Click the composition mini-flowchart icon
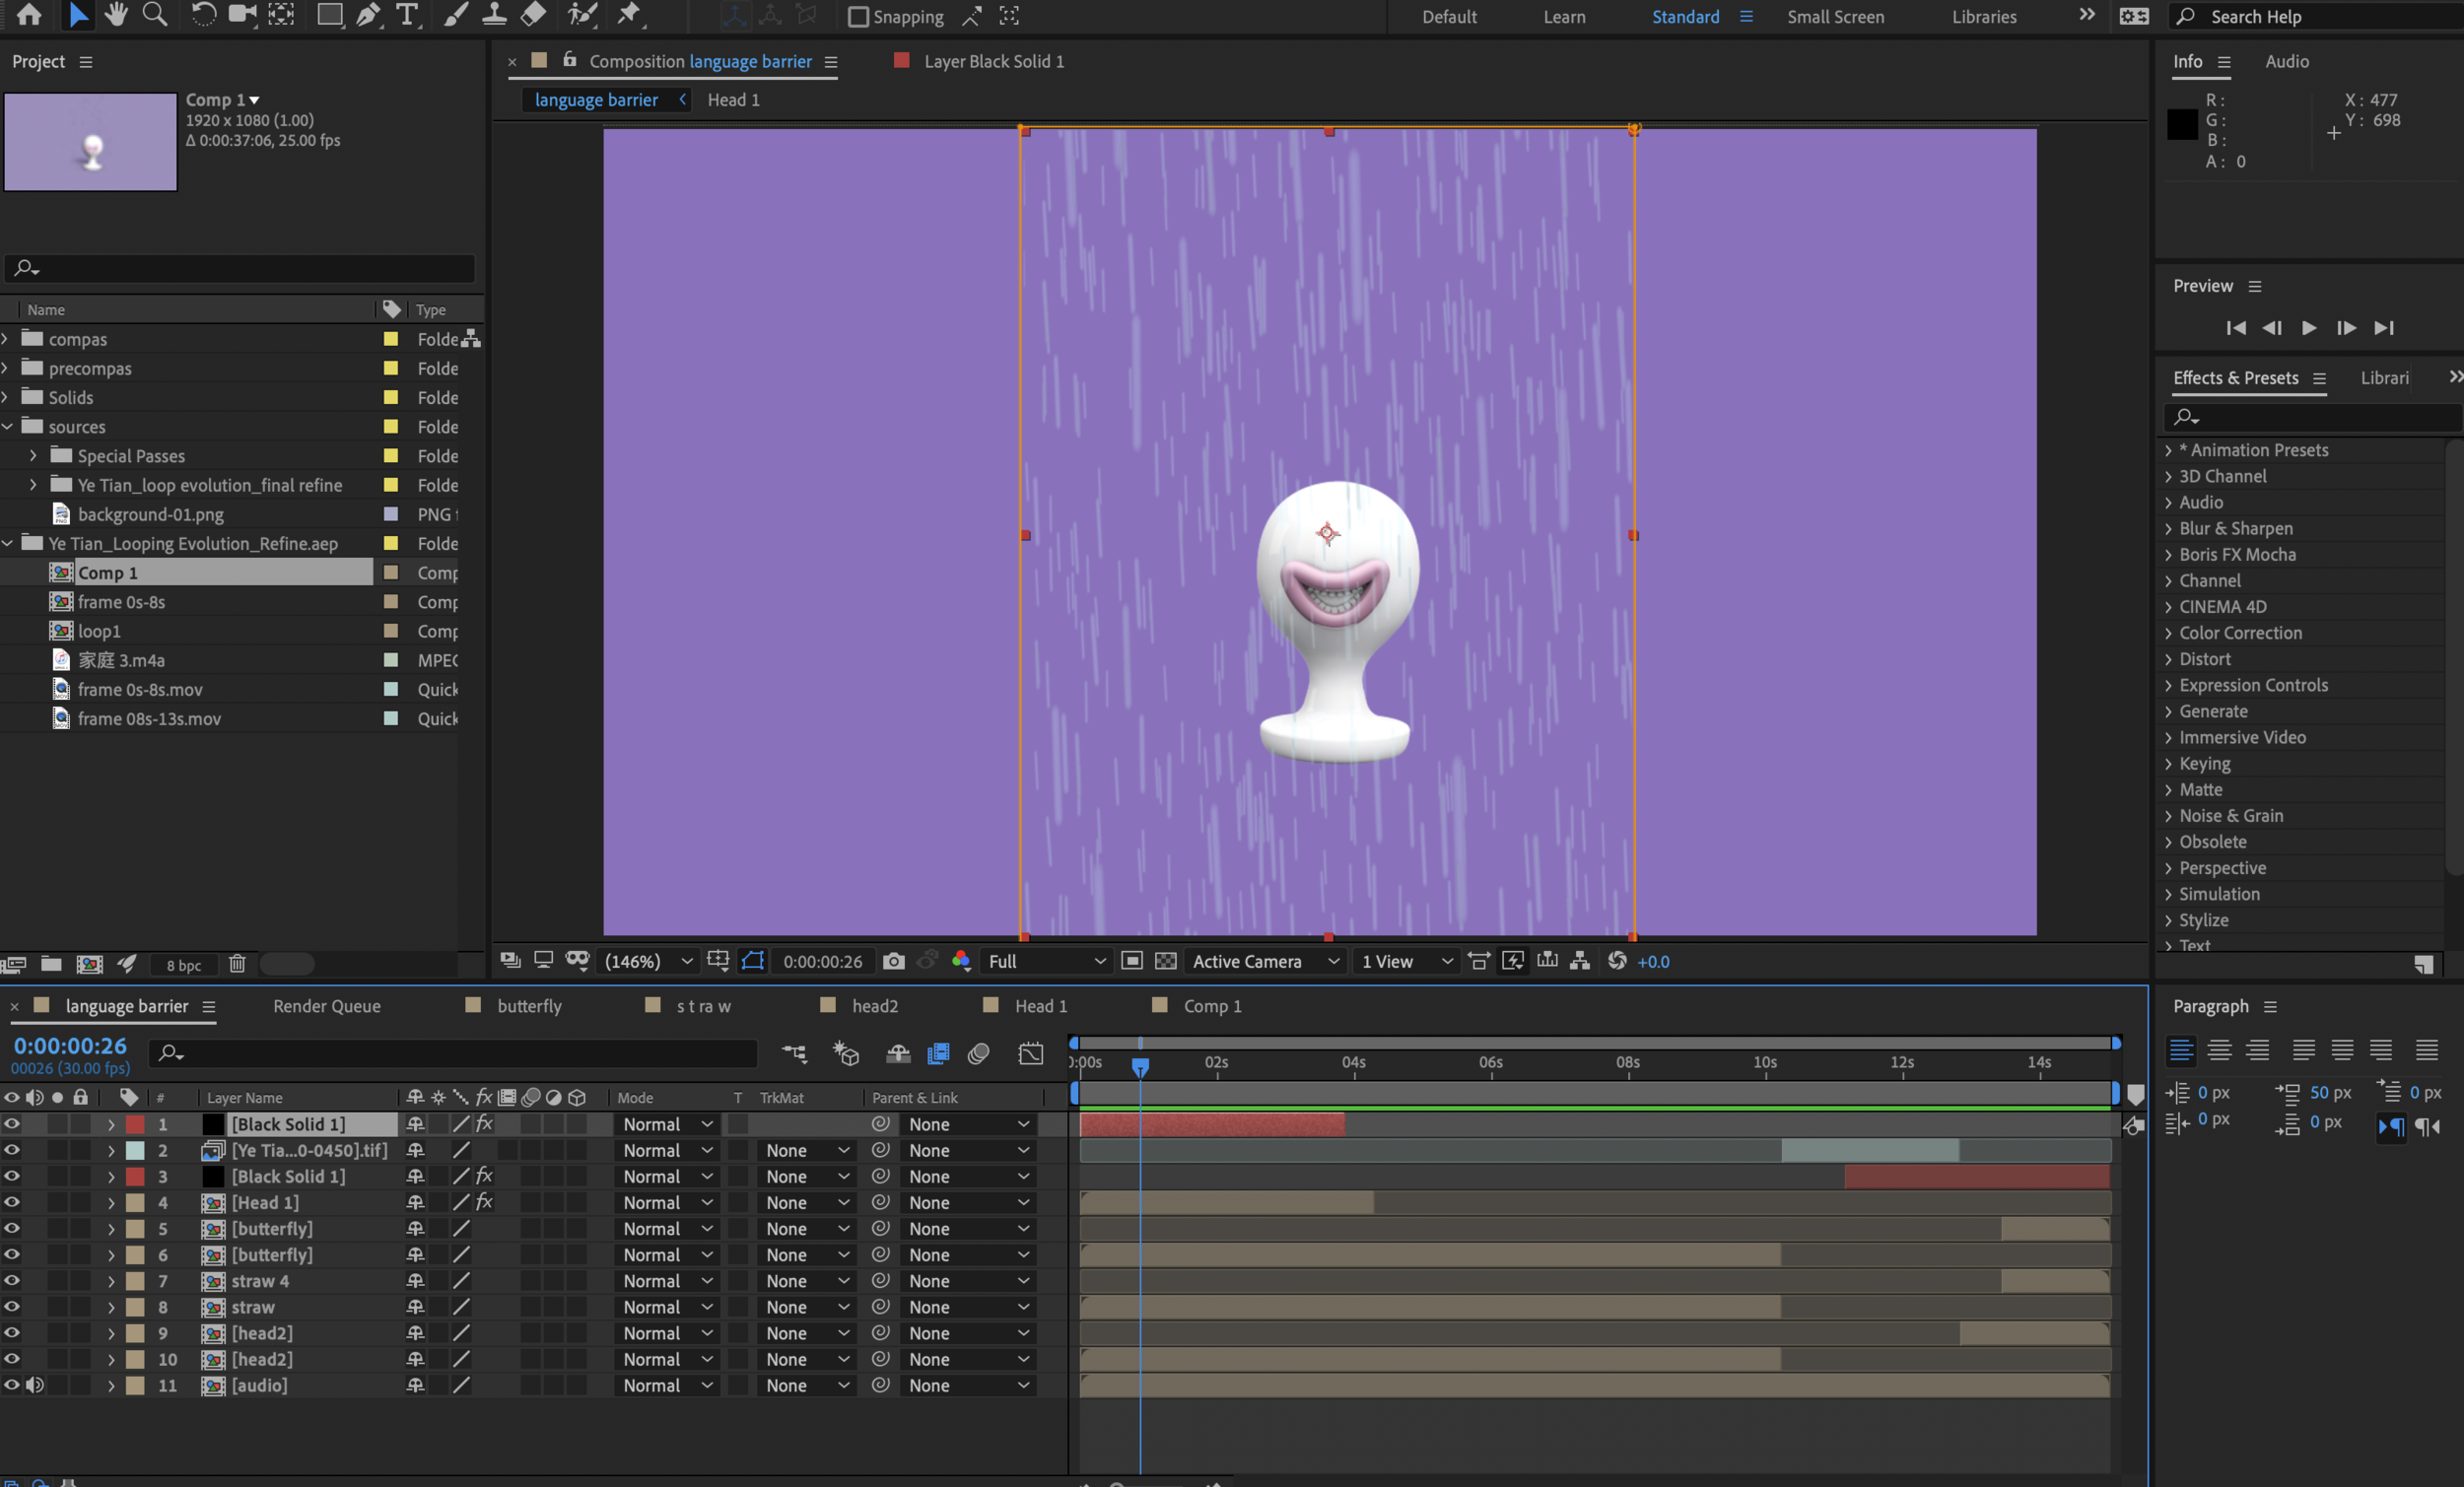Viewport: 2464px width, 1487px height. point(794,1053)
